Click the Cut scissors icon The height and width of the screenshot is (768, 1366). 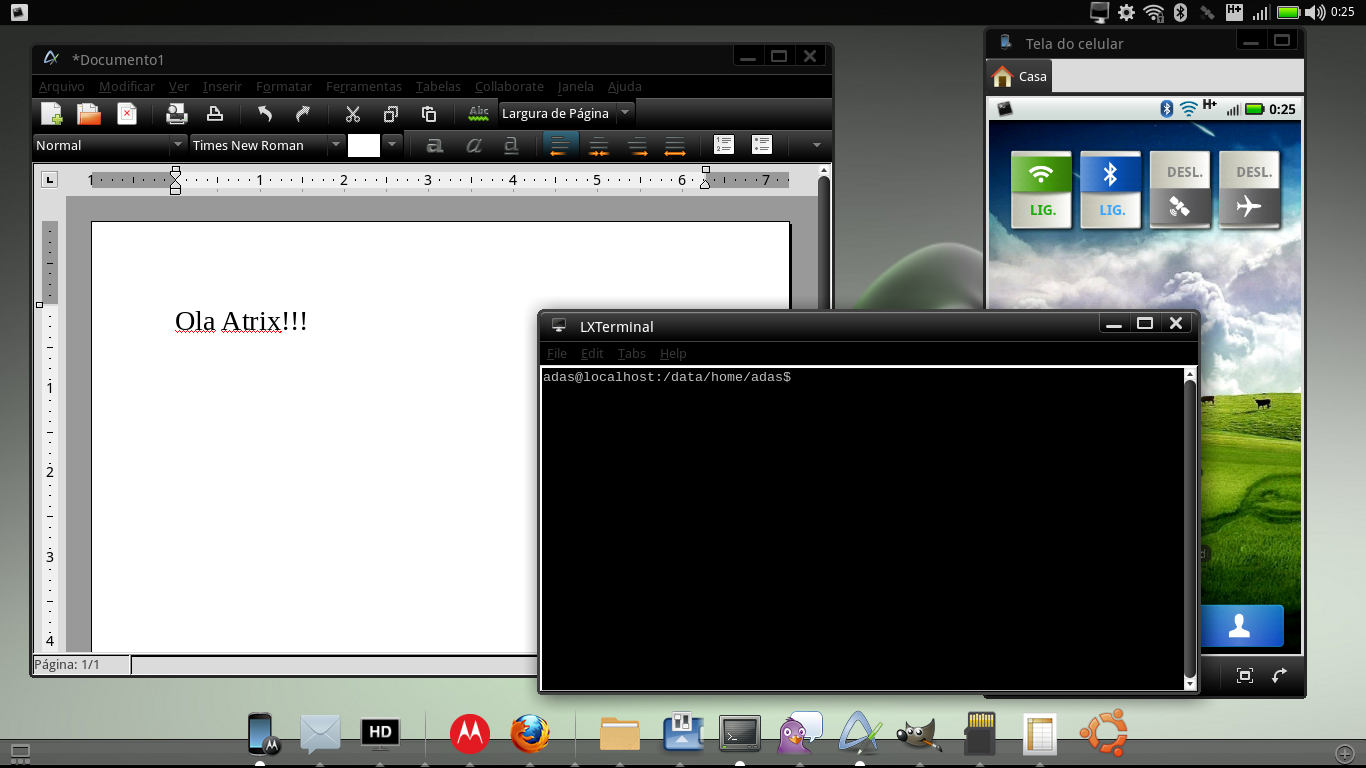(352, 114)
